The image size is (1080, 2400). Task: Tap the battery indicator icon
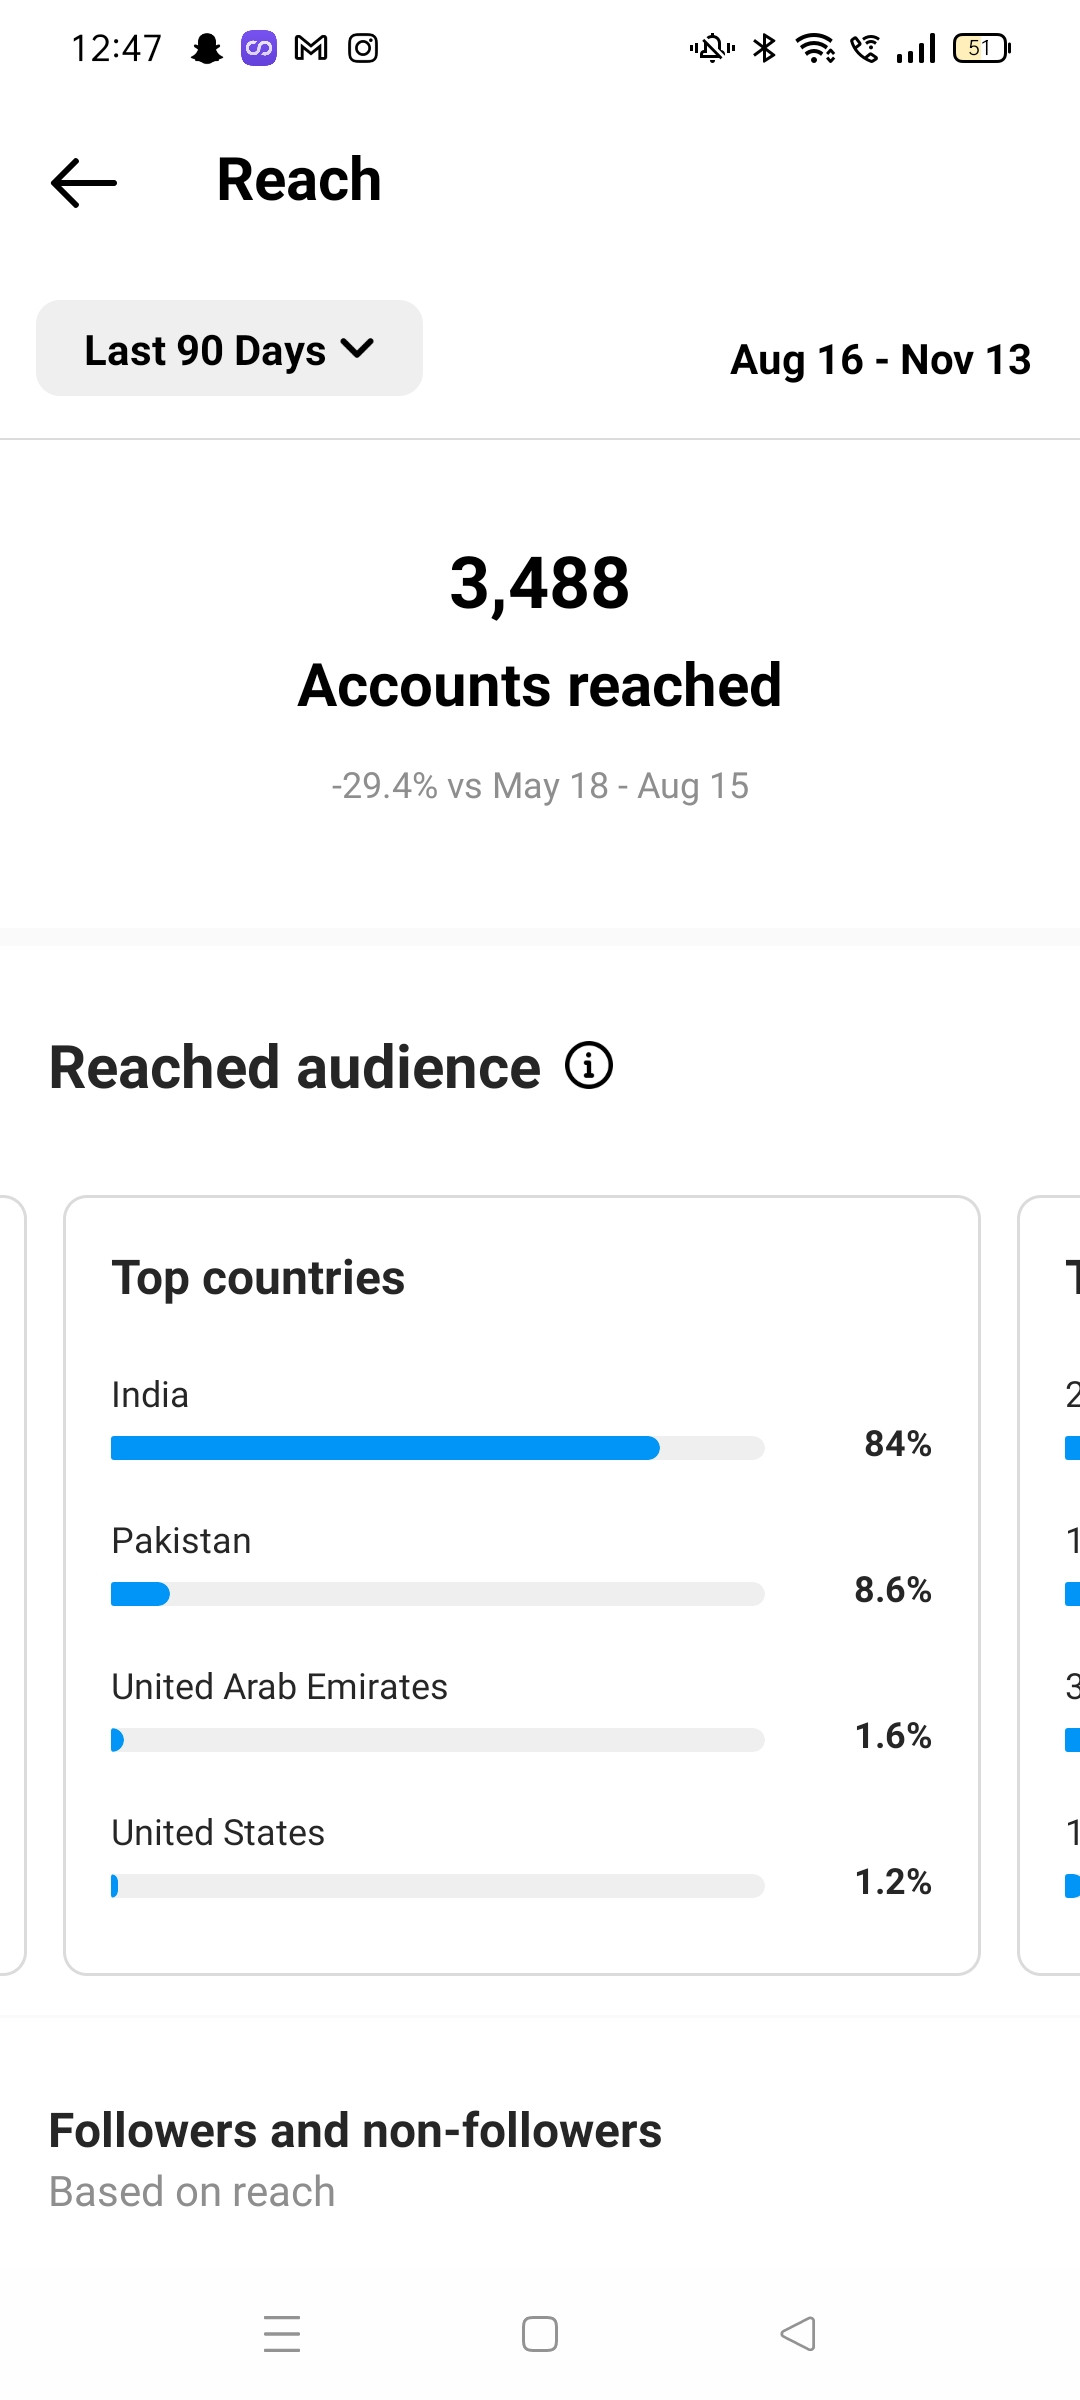981,48
